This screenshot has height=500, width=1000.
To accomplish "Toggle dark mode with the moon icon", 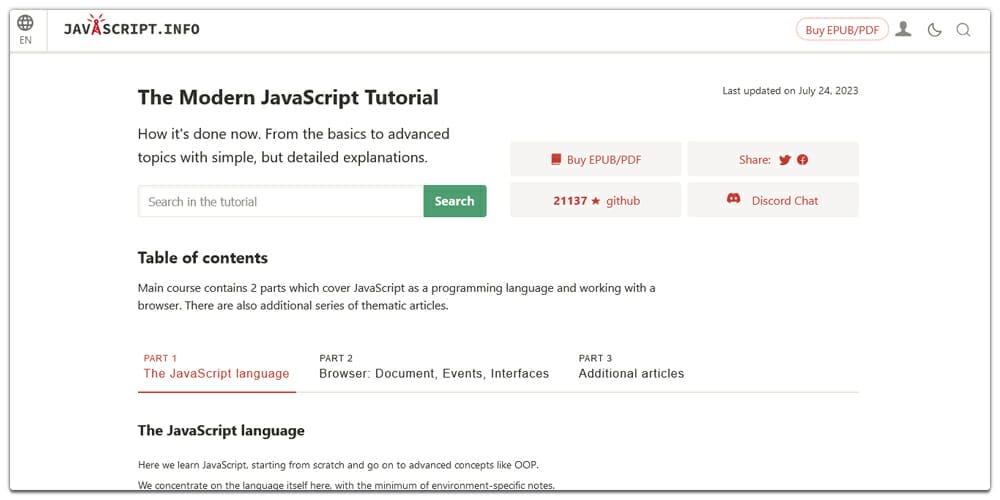I will (x=934, y=30).
